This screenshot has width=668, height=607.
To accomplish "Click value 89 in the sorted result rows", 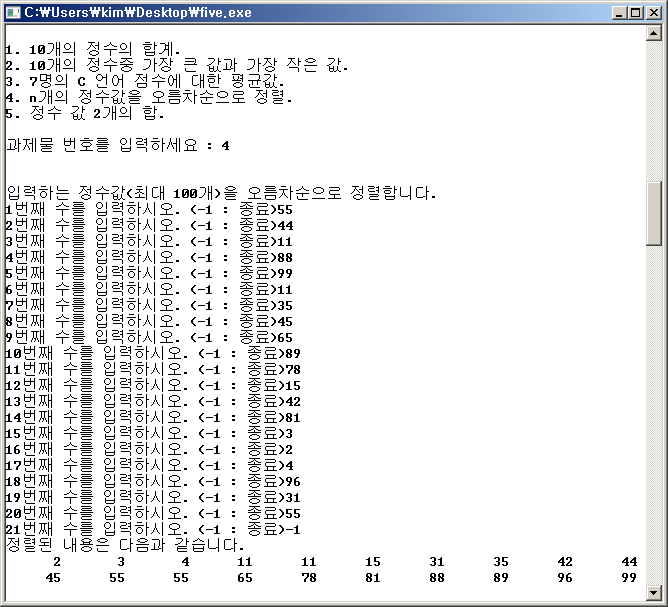I will [501, 578].
